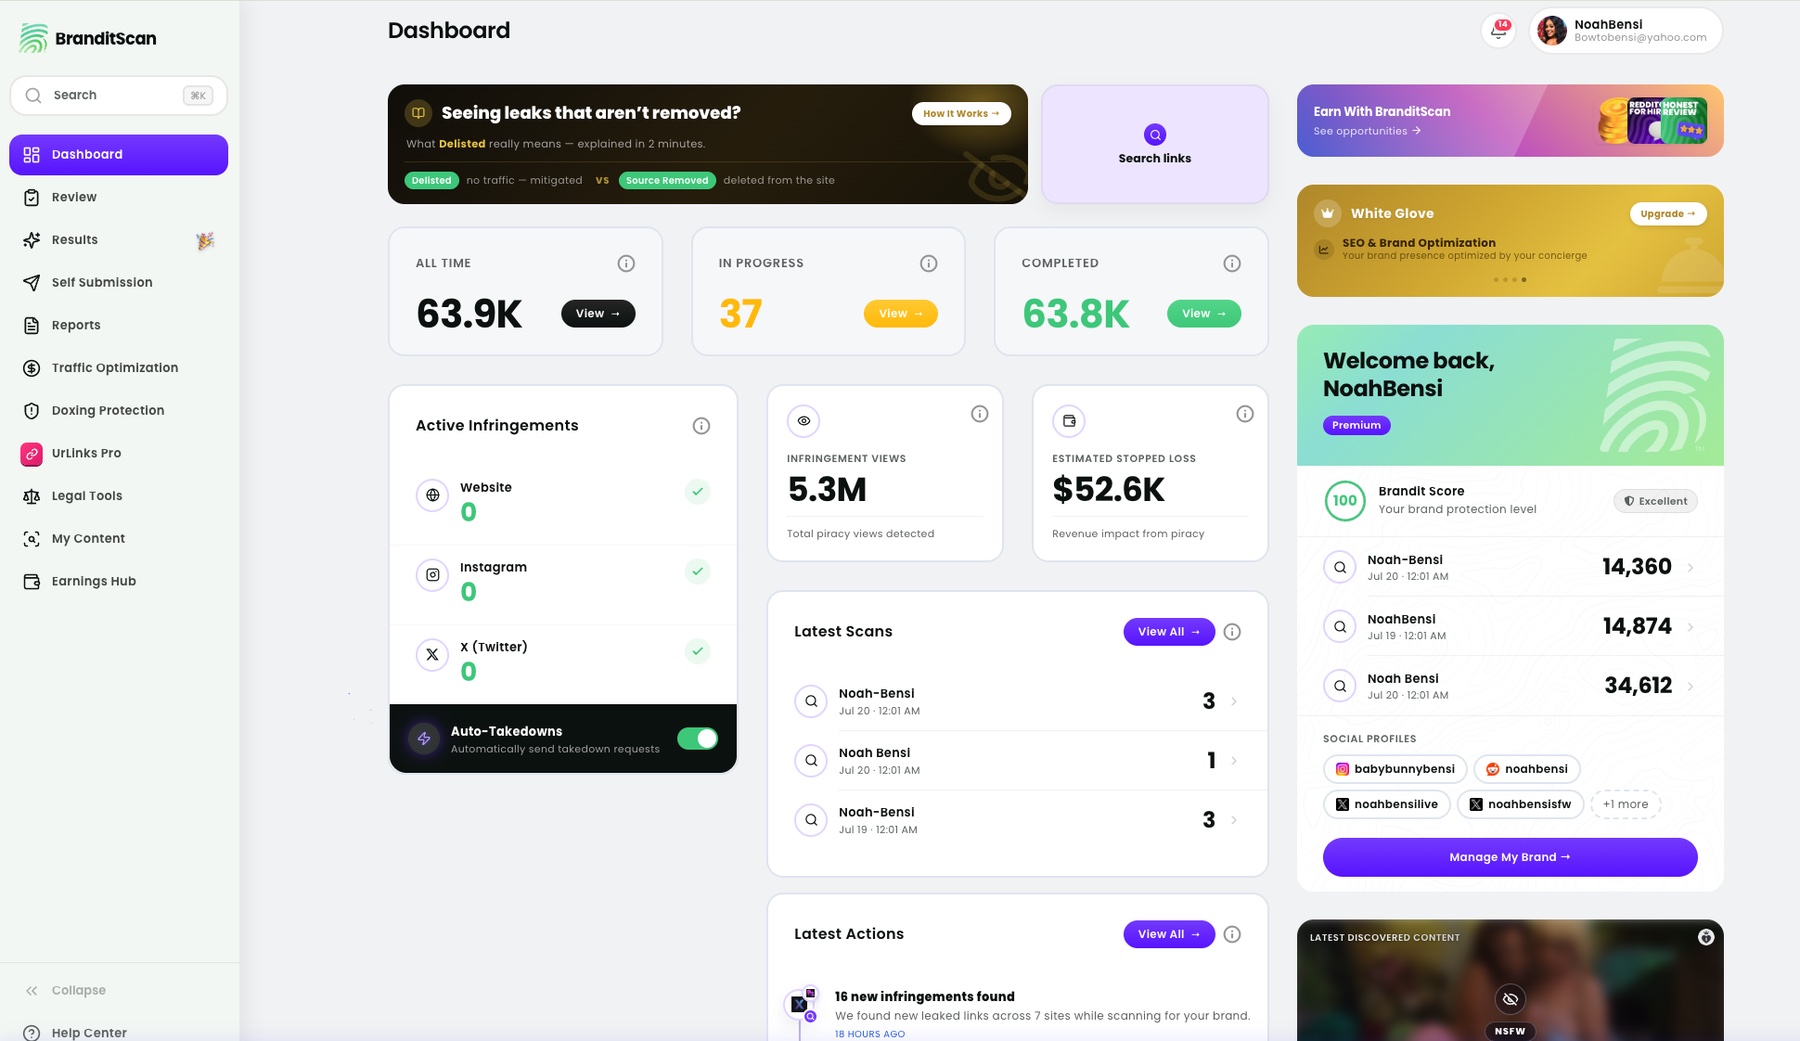Click the info icon on Completed card
The image size is (1800, 1041).
(1232, 263)
